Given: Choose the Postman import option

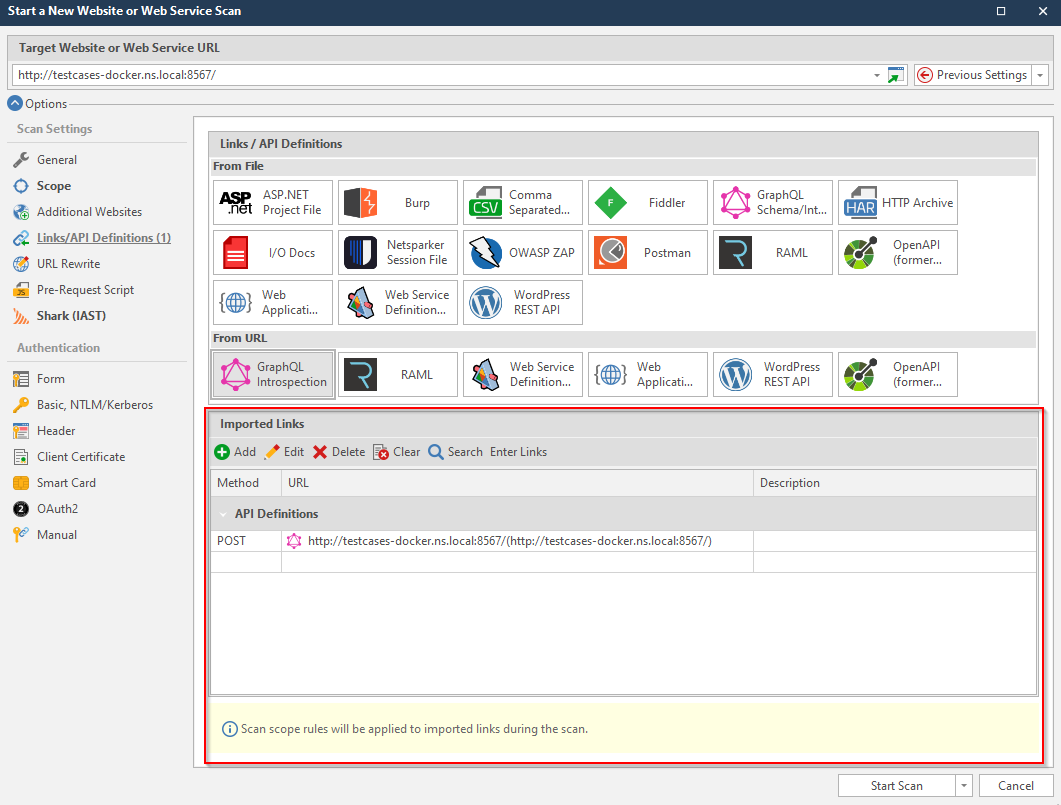Looking at the screenshot, I should click(647, 253).
